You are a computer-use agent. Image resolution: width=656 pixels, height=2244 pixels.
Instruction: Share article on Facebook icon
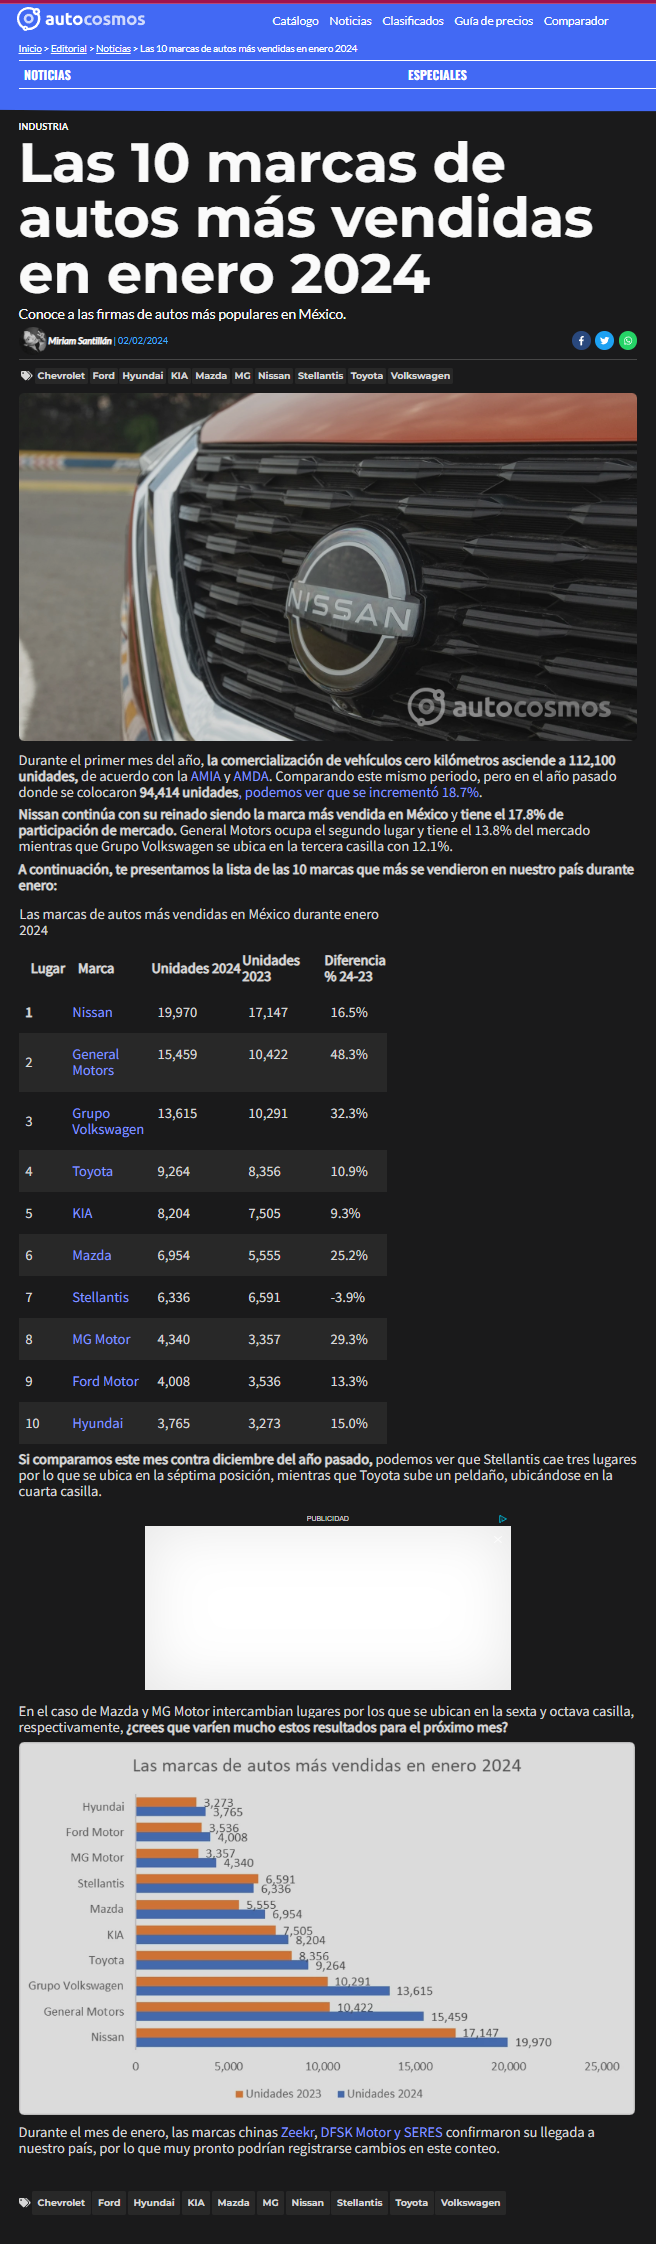pyautogui.click(x=581, y=341)
